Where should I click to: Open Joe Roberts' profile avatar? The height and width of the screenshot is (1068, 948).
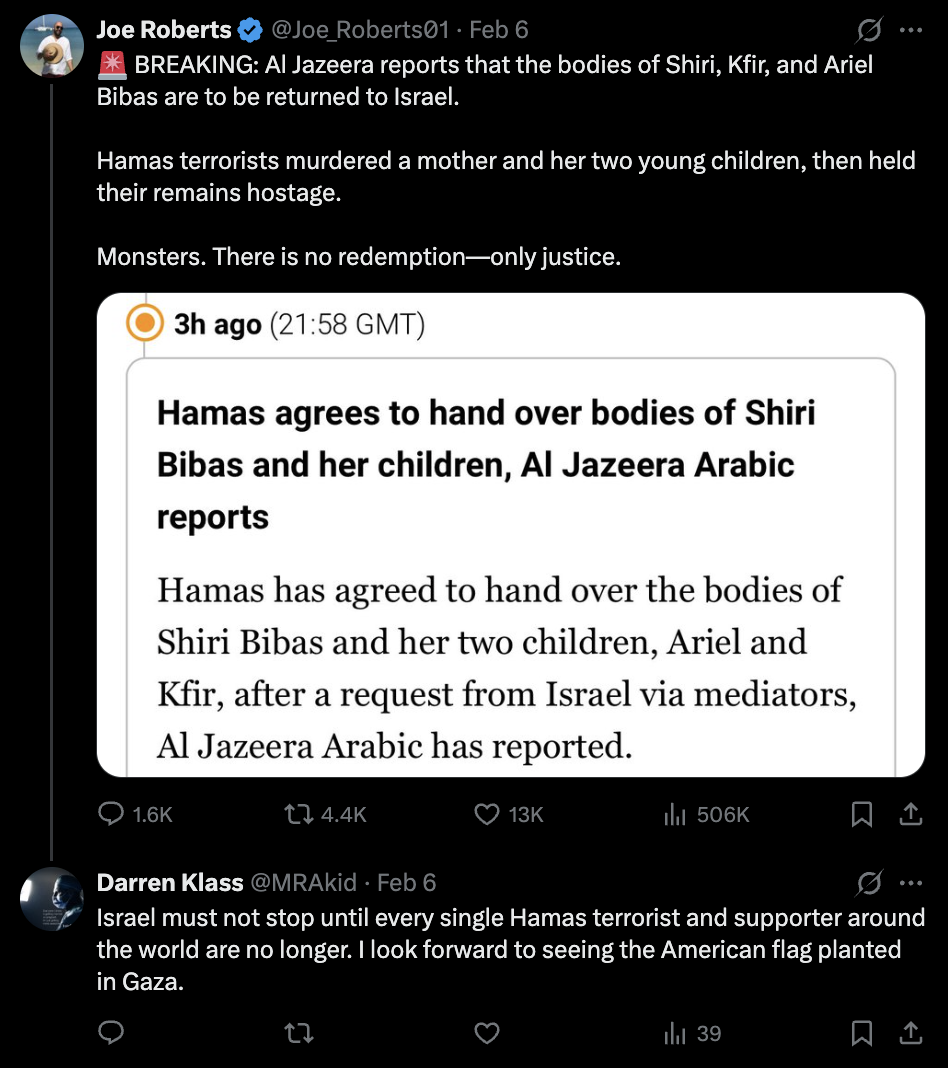point(52,46)
